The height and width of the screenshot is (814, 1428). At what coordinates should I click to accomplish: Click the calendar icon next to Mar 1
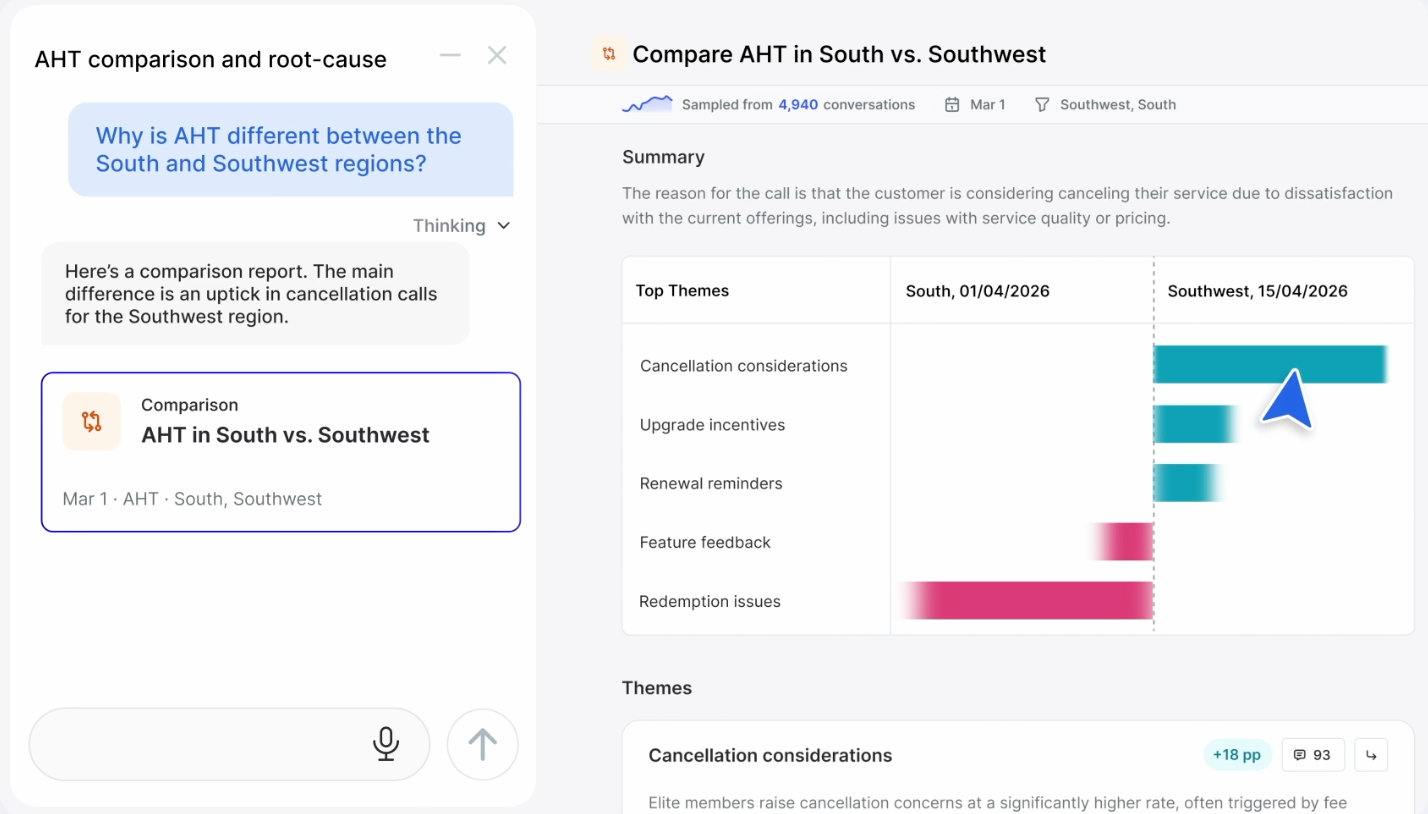(952, 104)
